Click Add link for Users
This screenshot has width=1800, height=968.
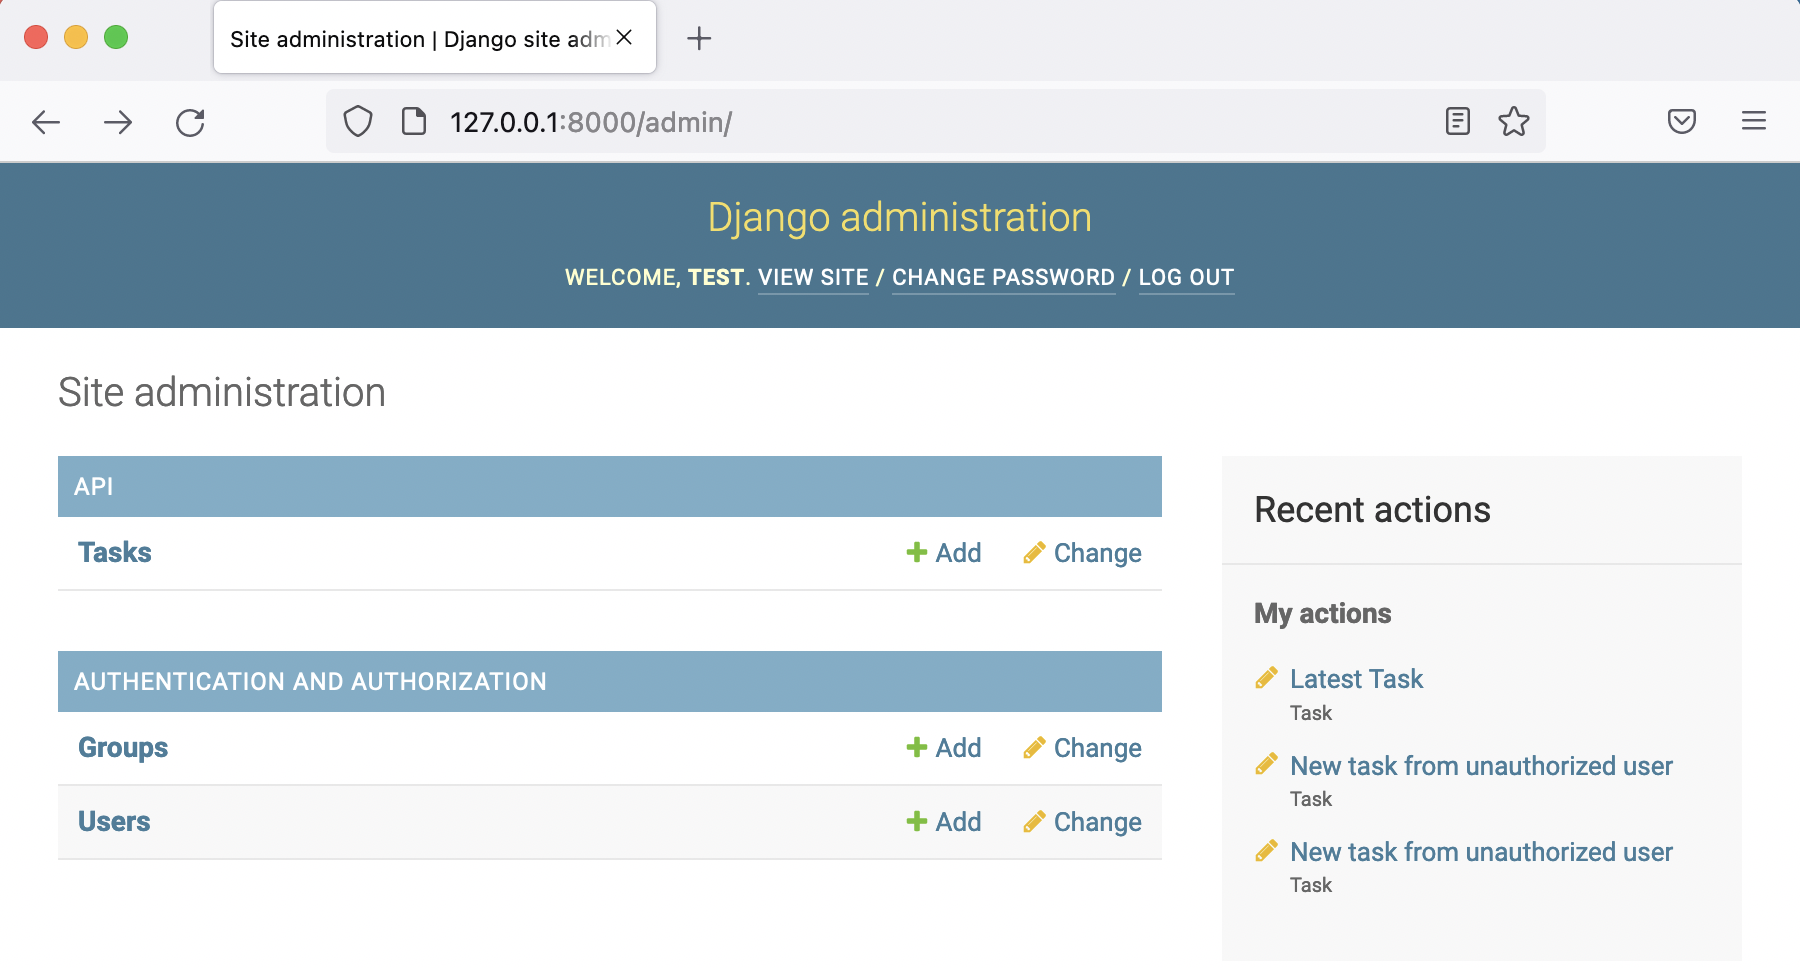(x=958, y=822)
